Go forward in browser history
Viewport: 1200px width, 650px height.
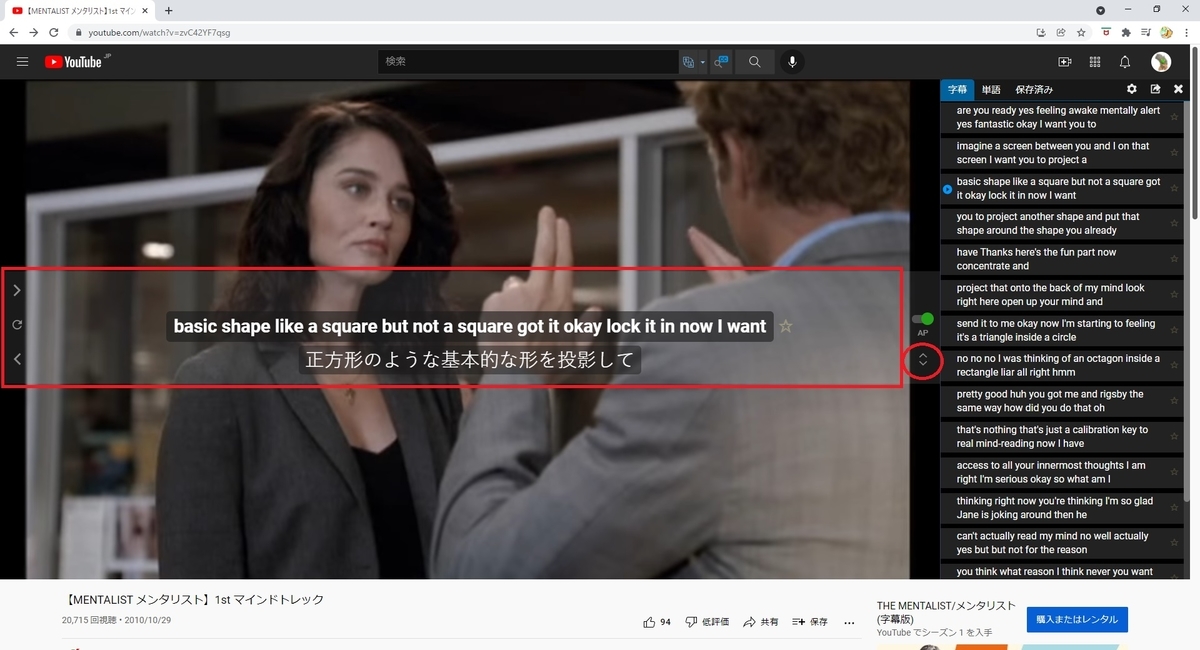pos(34,32)
